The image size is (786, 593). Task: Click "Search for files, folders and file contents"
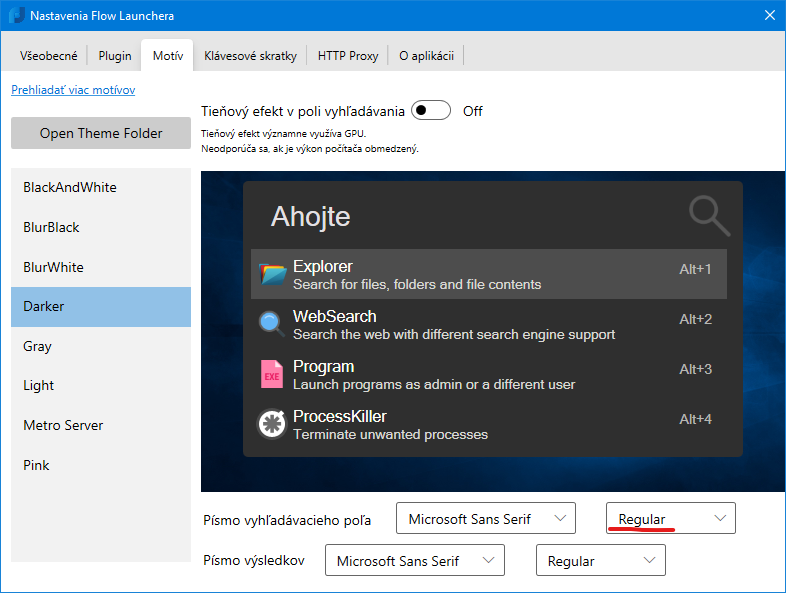(x=417, y=284)
